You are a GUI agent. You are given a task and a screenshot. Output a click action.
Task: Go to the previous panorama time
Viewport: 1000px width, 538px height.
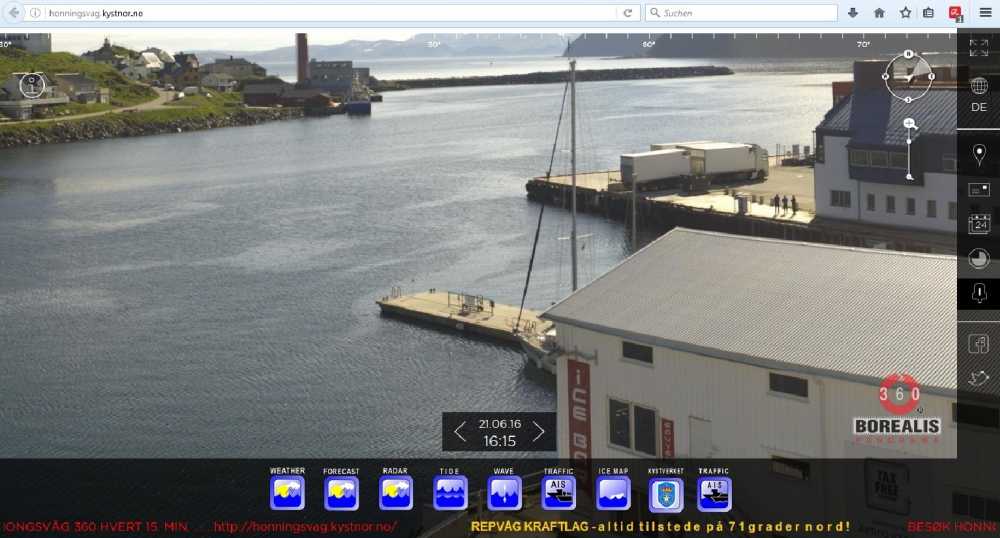click(x=460, y=432)
